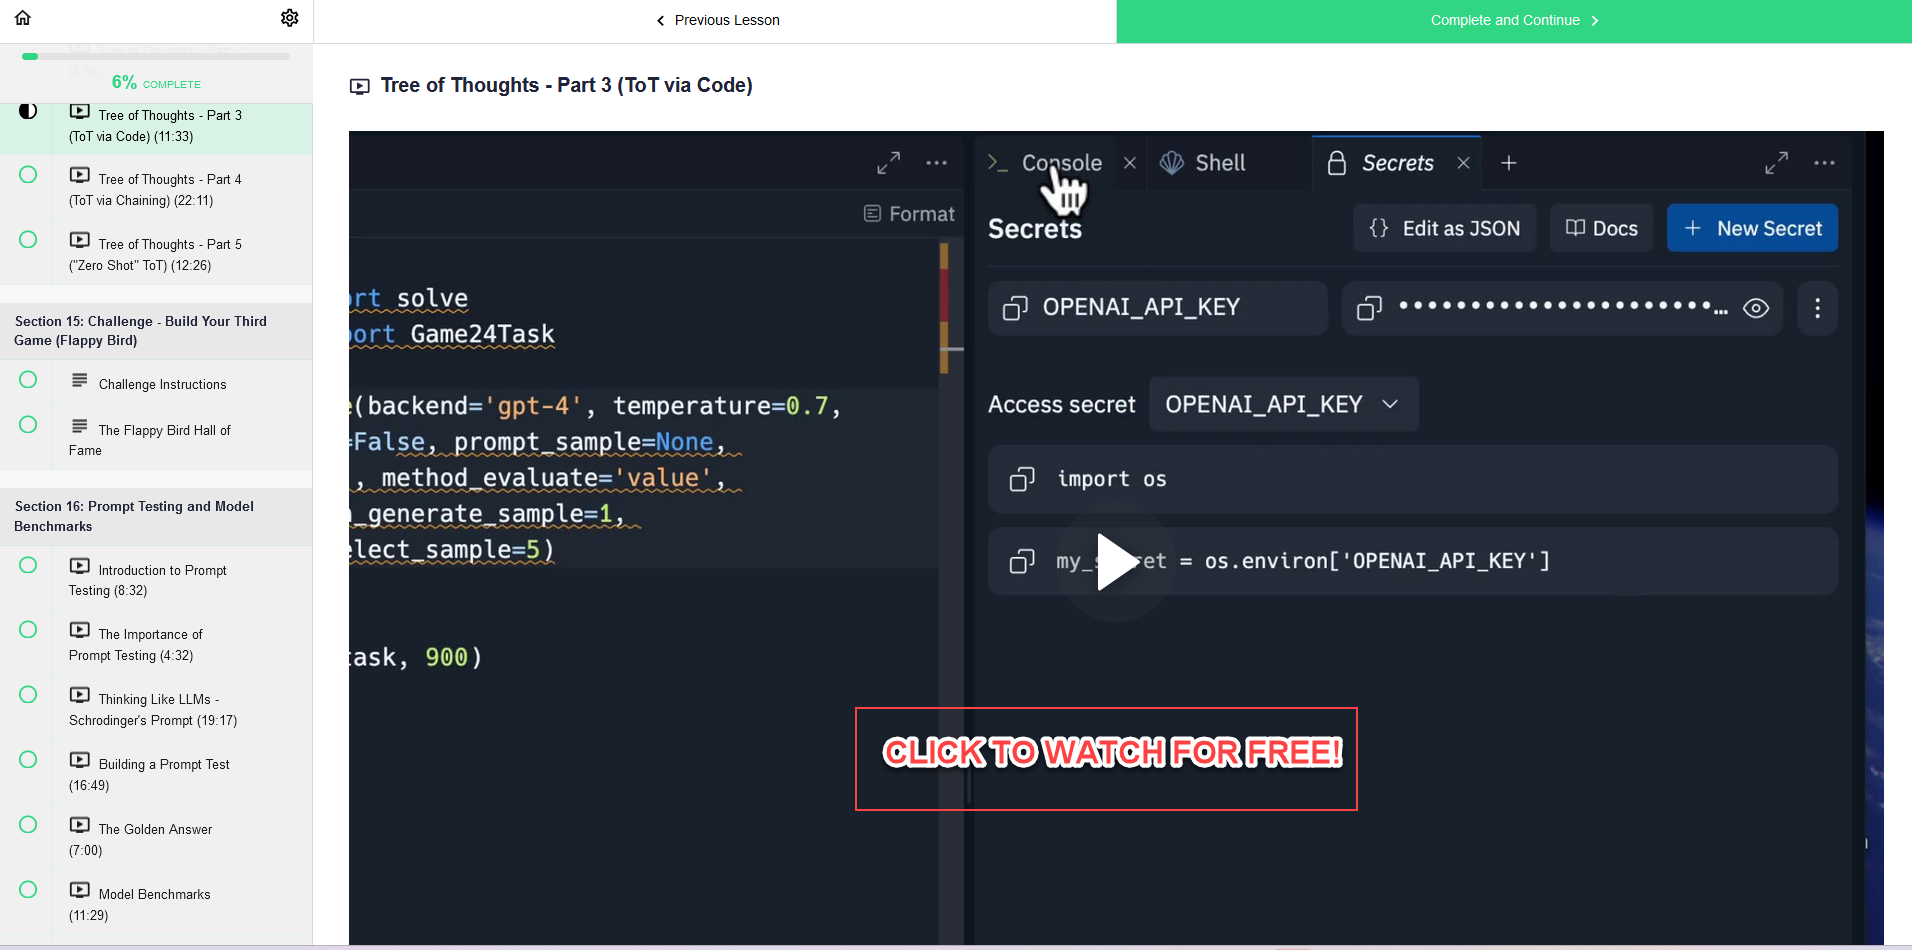Viewport: 1912px width, 950px height.
Task: Copy the os.environ snippet
Action: pos(1022,562)
